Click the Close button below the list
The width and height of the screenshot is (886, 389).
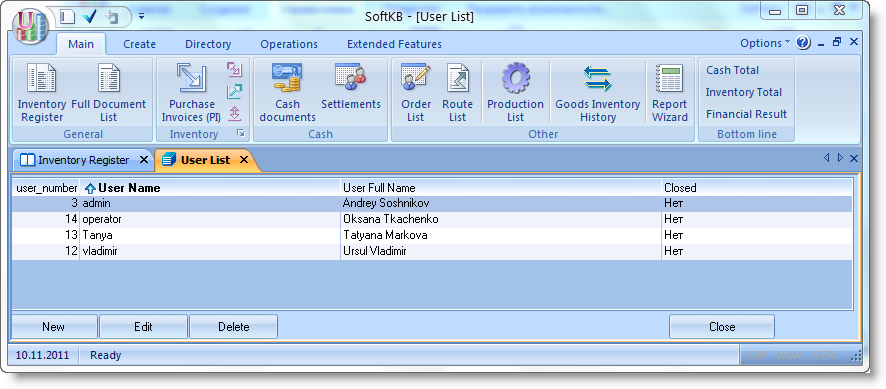point(722,327)
